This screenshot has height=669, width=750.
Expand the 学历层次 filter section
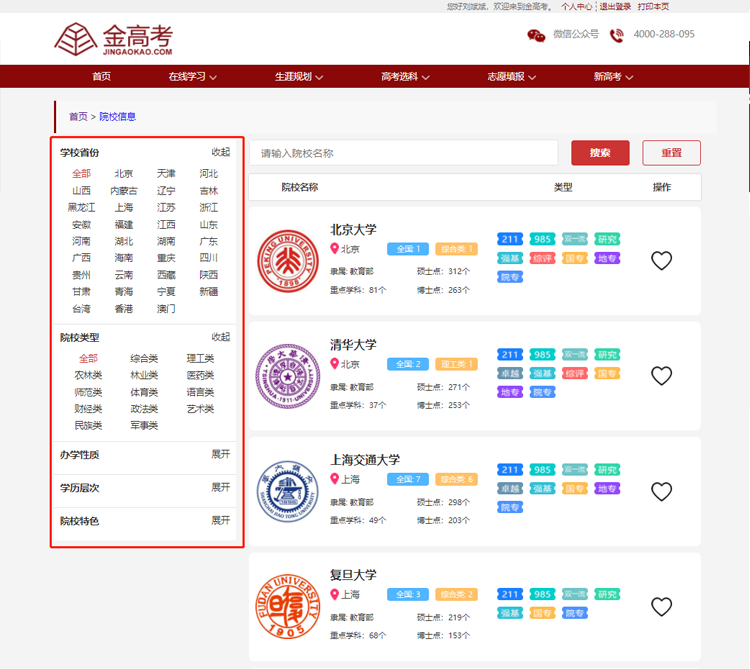coord(220,487)
